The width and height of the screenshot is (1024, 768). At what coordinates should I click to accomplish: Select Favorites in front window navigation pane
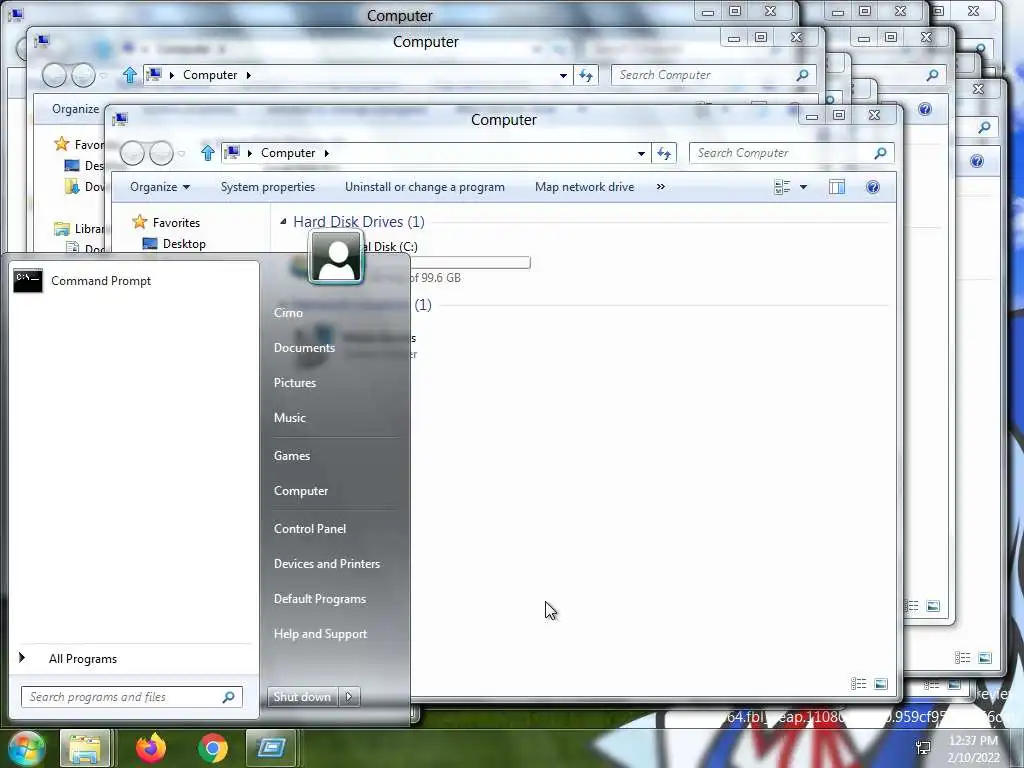176,223
